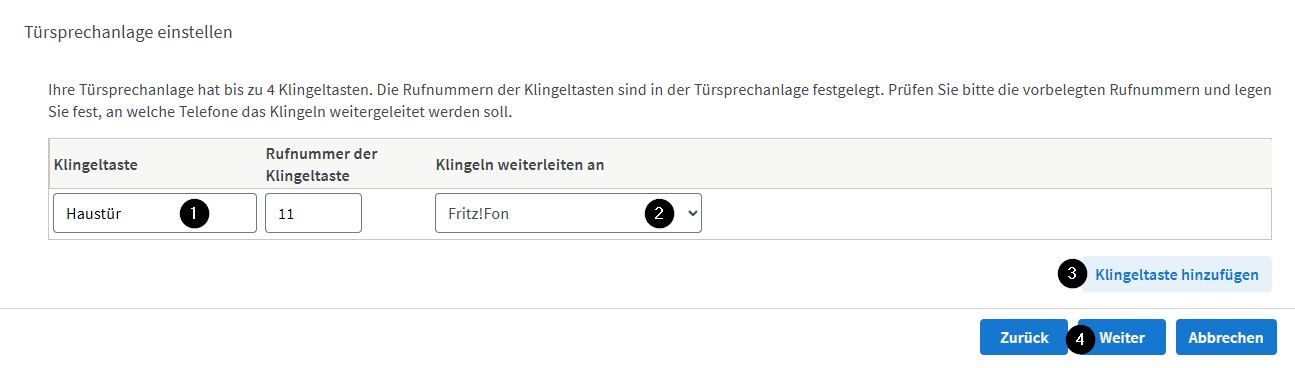Focus the Rufnummer field showing 11

coord(313,213)
